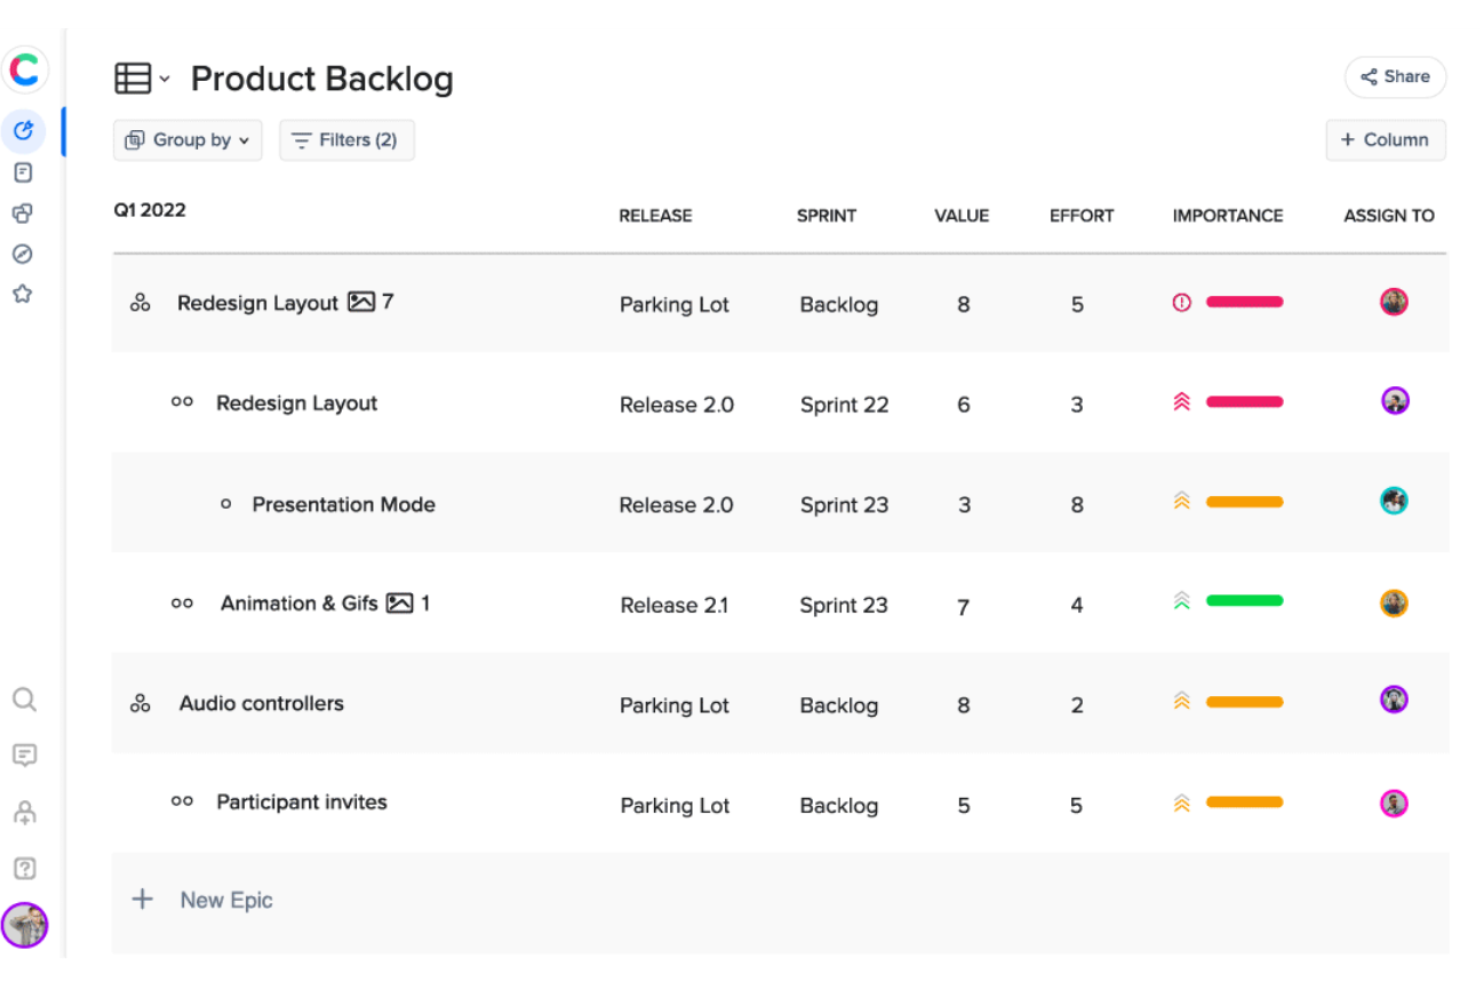Edit Parking Lot cell for Audio controllers
This screenshot has height=987, width=1480.
tap(674, 706)
